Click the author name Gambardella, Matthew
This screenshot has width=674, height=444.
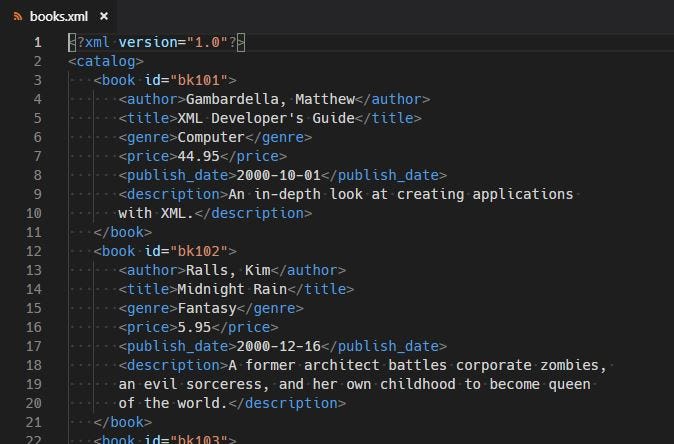[270, 99]
